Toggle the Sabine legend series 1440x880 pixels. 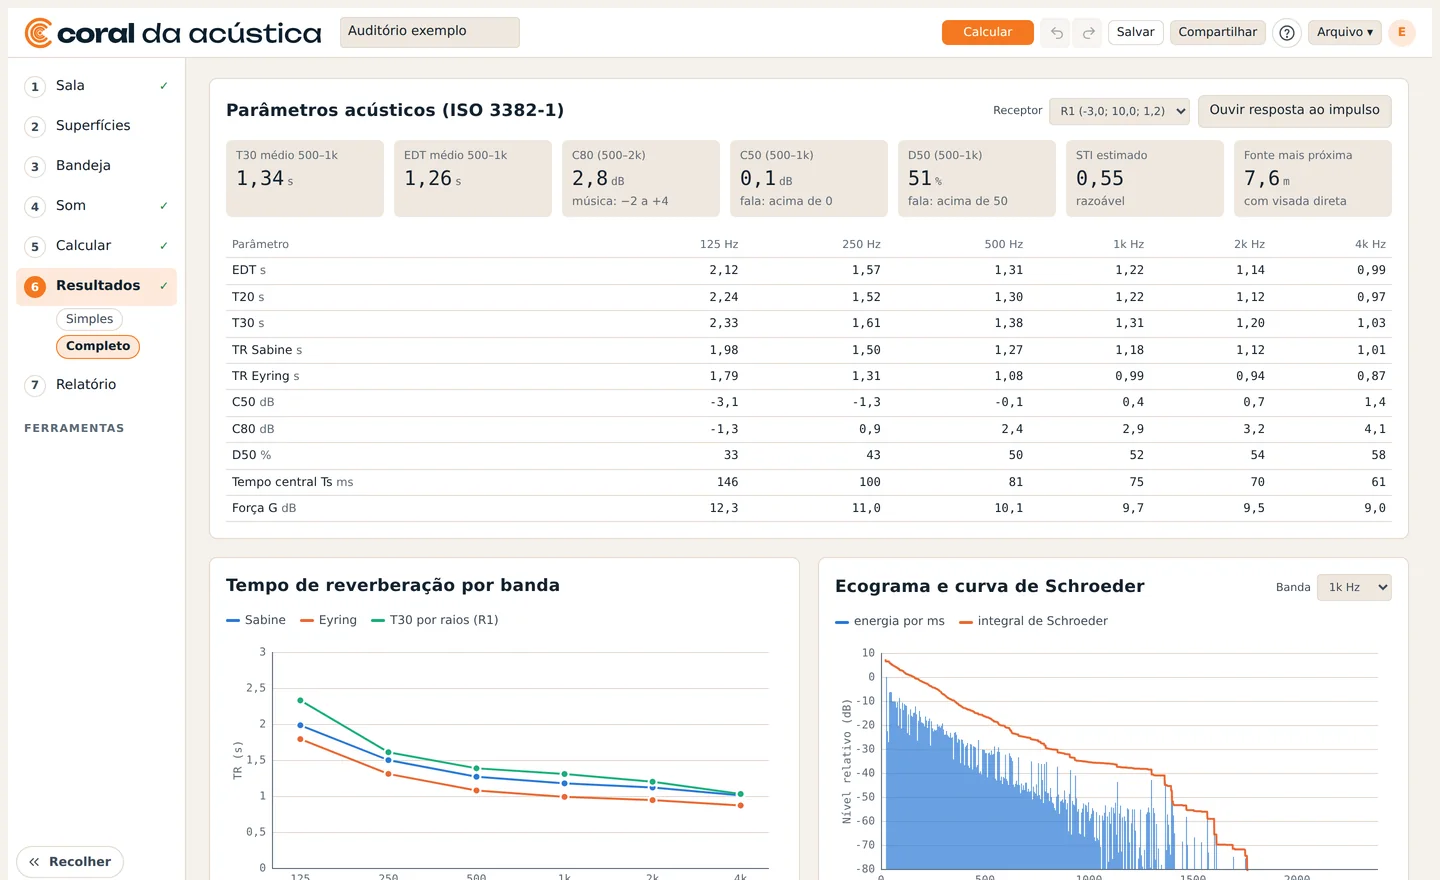click(x=256, y=620)
